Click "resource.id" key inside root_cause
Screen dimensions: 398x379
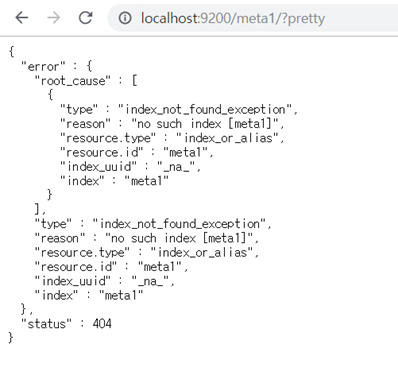101,153
